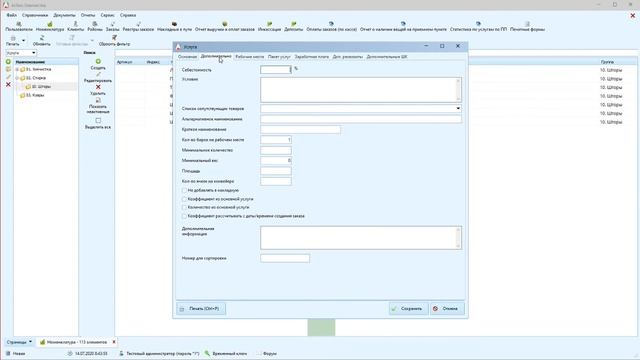Switch to the Основная tab
The width and height of the screenshot is (640, 360).
coord(187,57)
